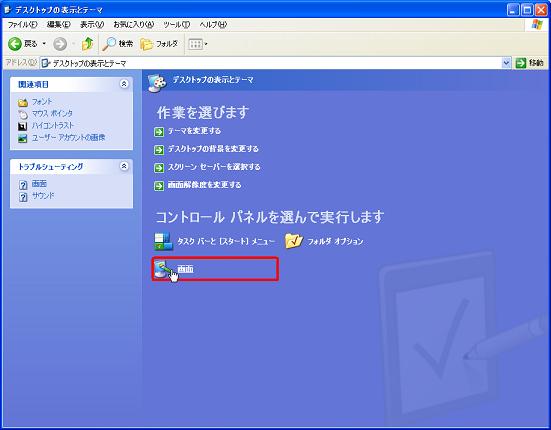
Task: Click the ハイコントラスト icon
Action: coord(22,126)
